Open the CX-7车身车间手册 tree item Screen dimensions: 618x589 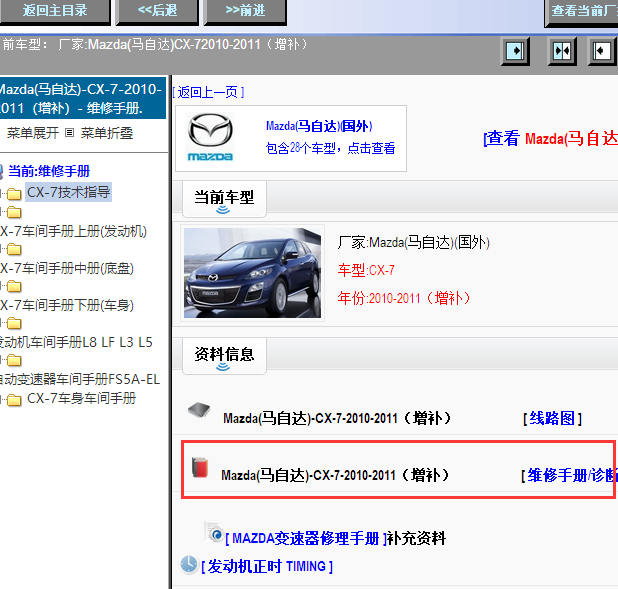click(x=82, y=398)
